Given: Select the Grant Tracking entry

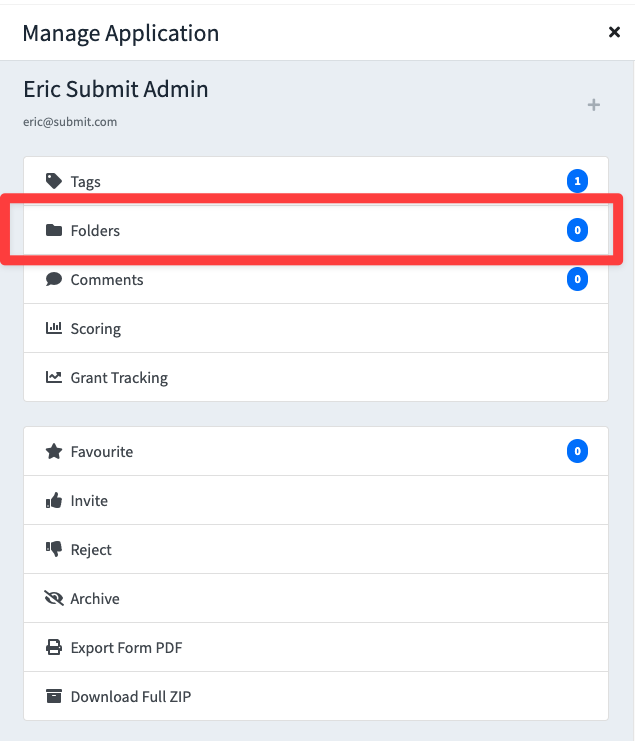Looking at the screenshot, I should coord(316,377).
